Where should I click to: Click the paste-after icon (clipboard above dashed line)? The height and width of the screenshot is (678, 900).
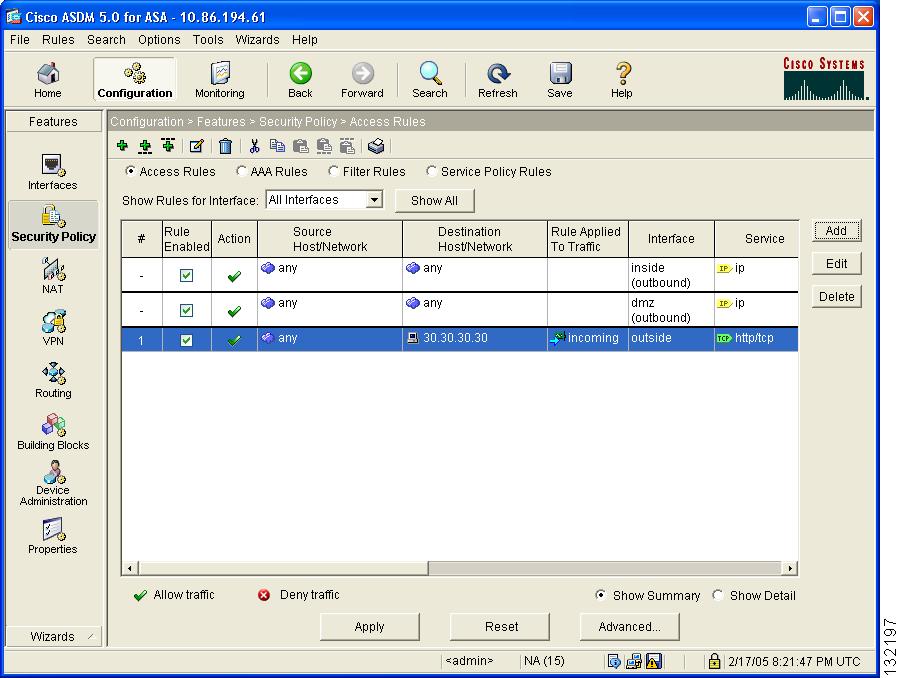(x=324, y=146)
